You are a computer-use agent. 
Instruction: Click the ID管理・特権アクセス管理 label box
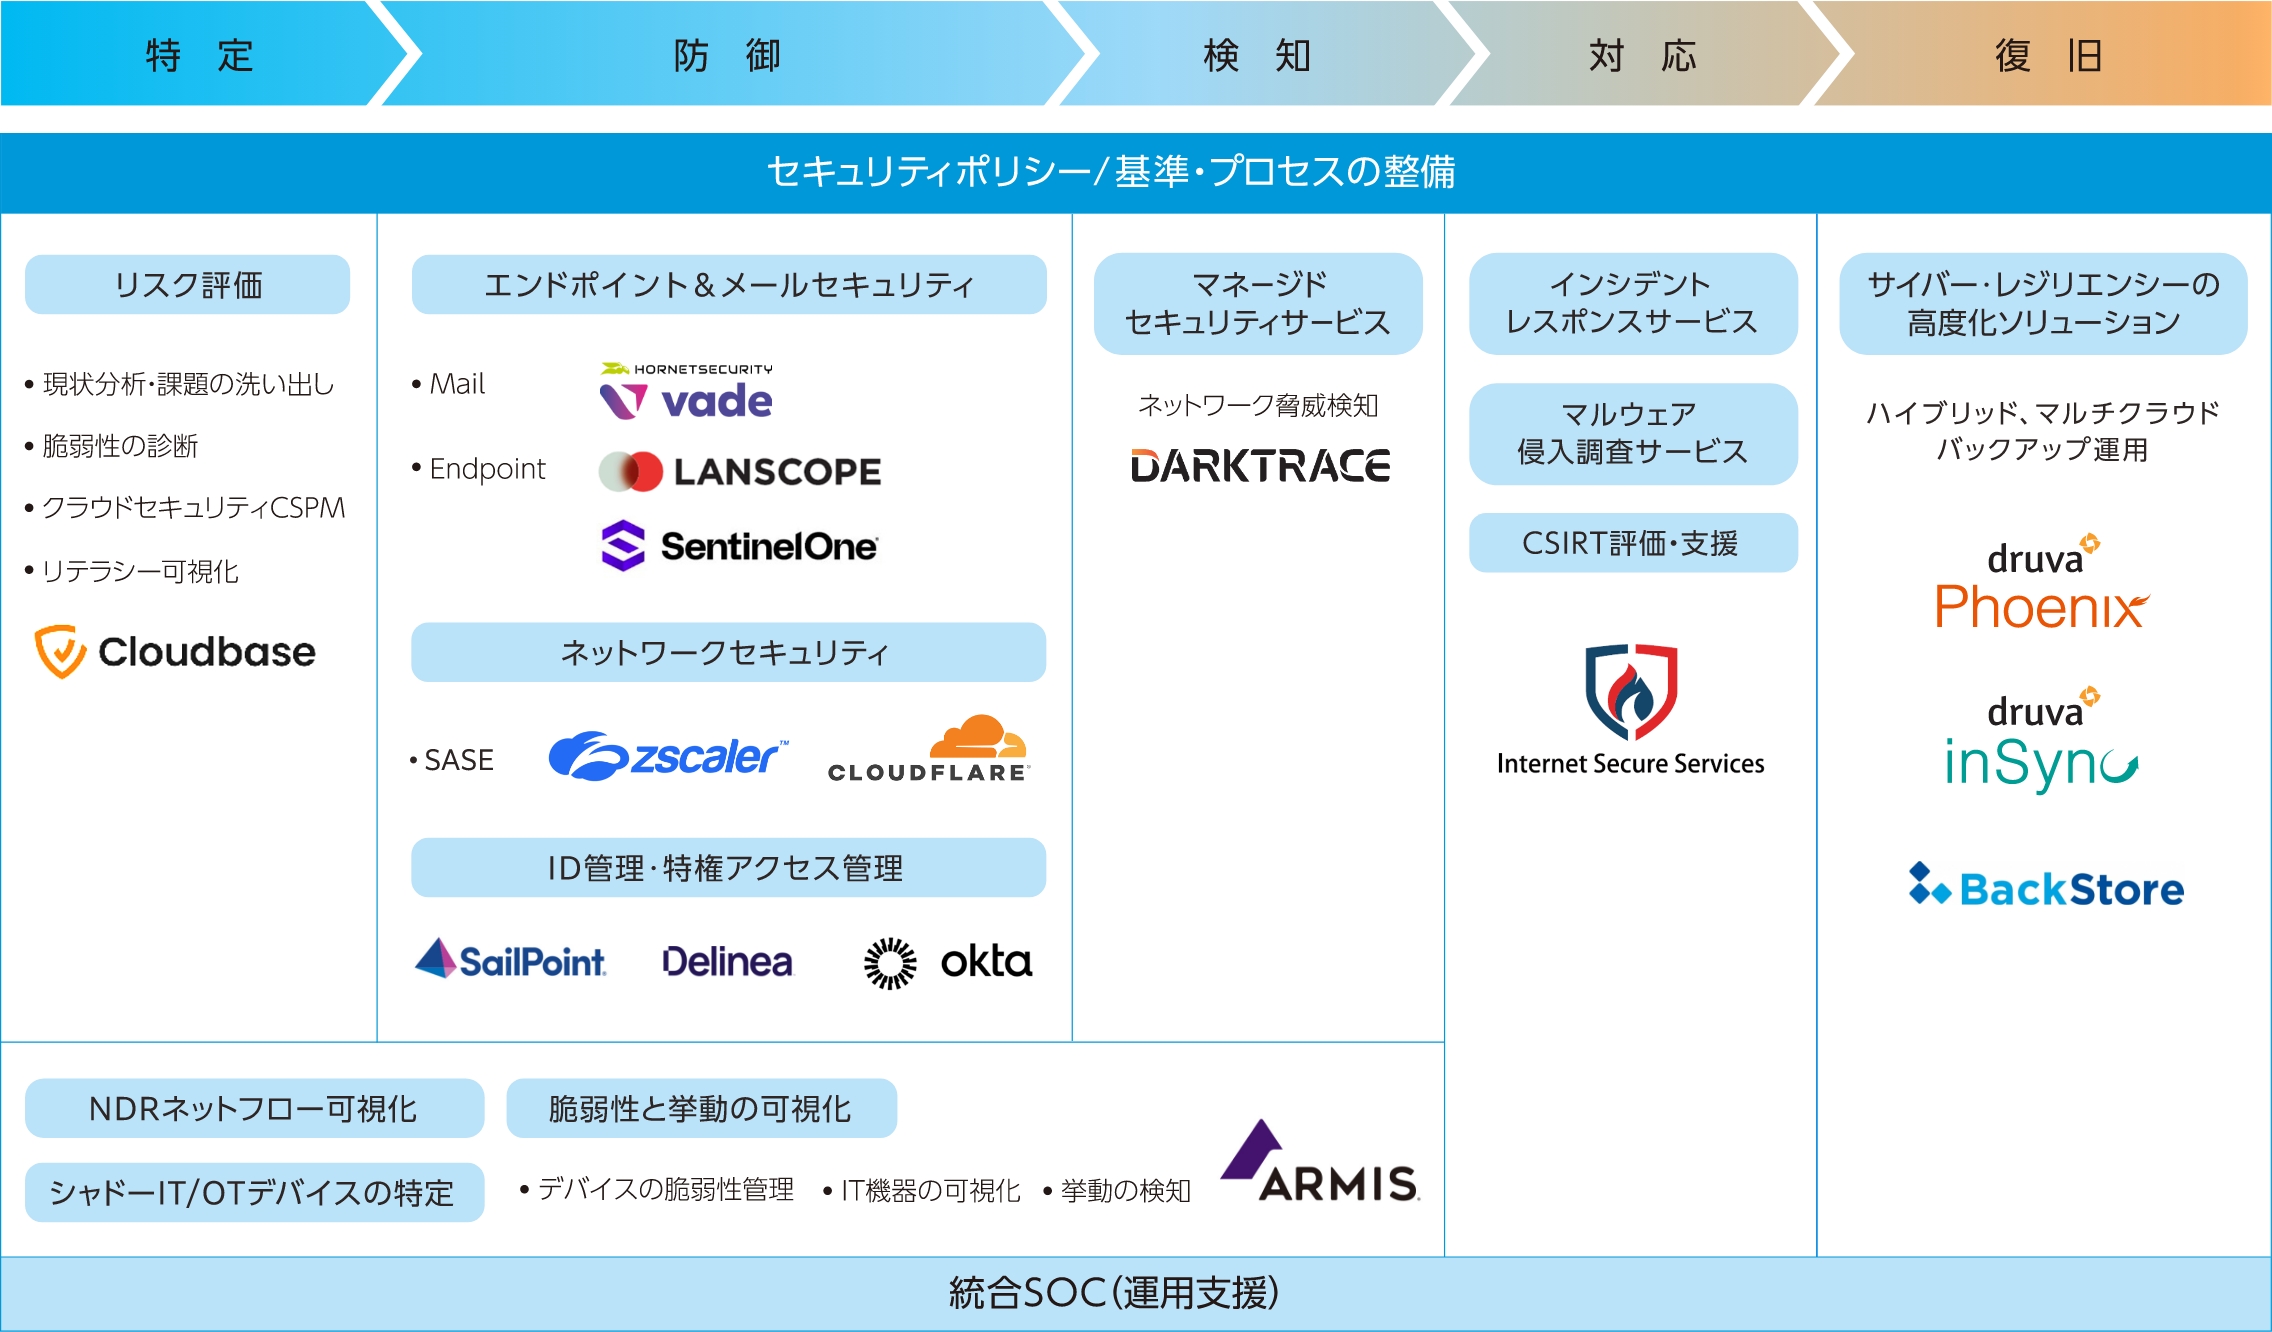tap(729, 868)
